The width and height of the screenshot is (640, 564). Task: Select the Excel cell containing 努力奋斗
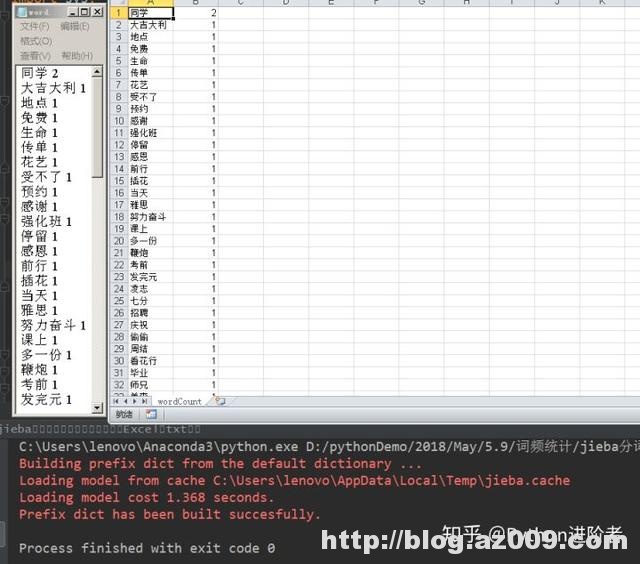tap(150, 217)
